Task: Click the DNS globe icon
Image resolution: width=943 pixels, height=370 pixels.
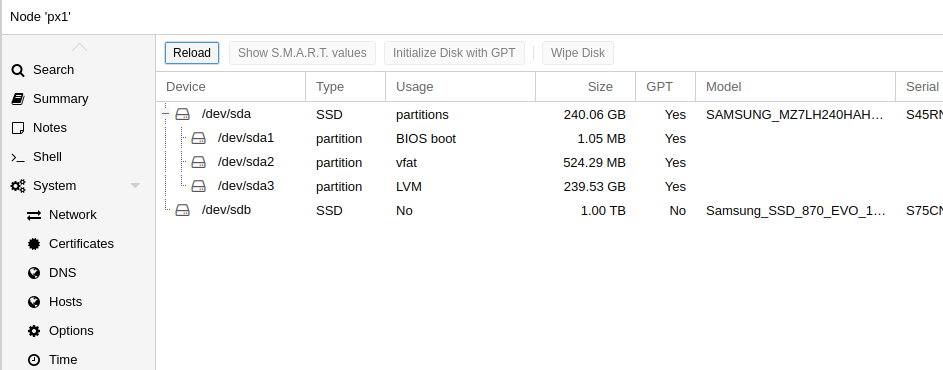Action: pos(34,273)
